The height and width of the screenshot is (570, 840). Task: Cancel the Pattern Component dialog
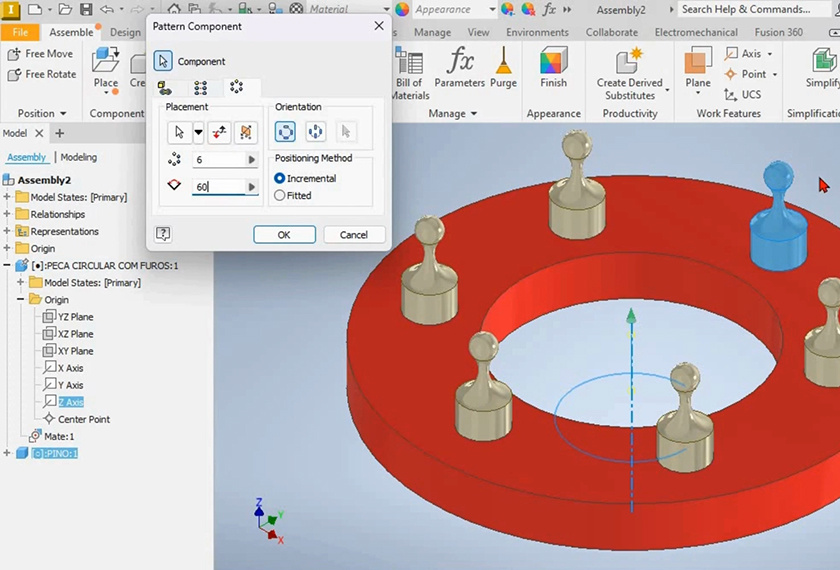(x=353, y=234)
